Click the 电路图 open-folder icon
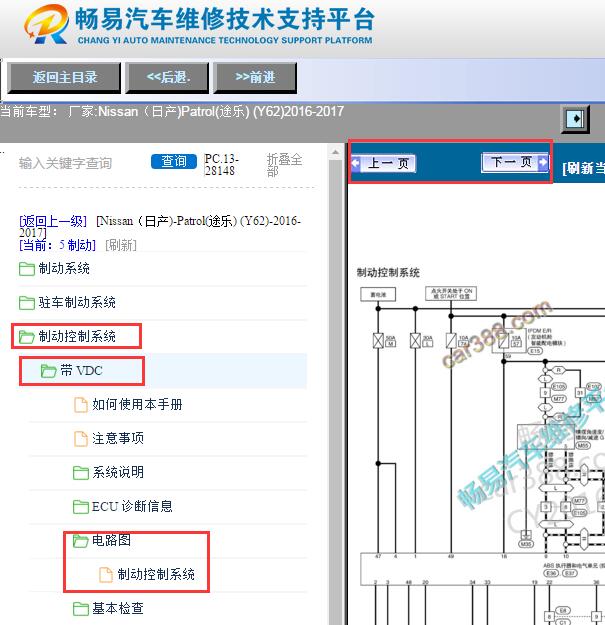 81,541
